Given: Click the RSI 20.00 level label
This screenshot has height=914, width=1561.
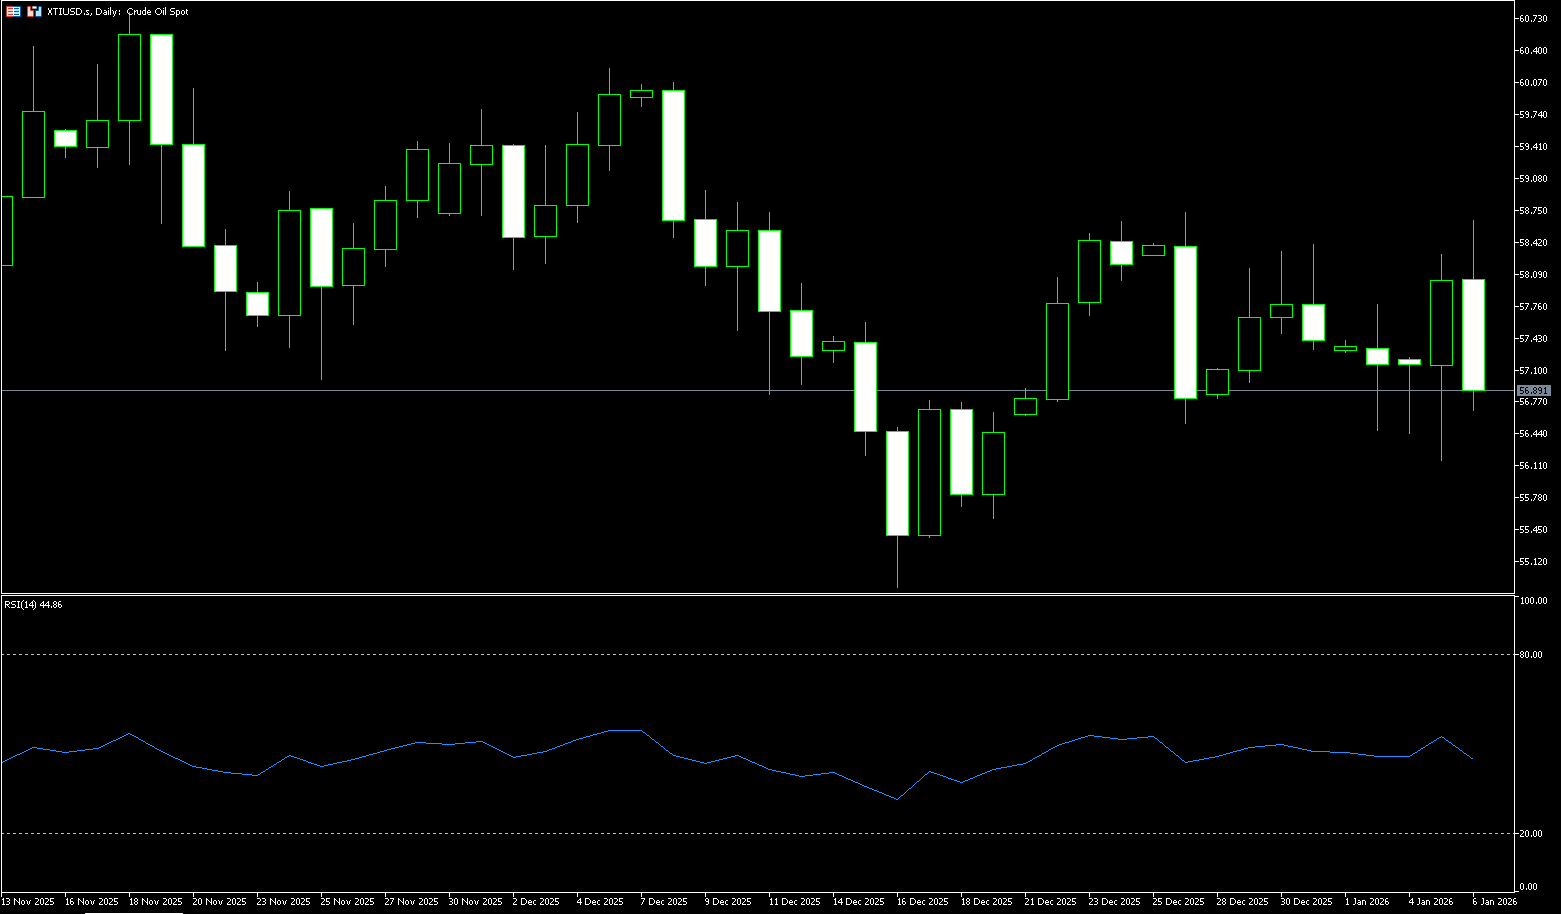Looking at the screenshot, I should click(x=1530, y=834).
